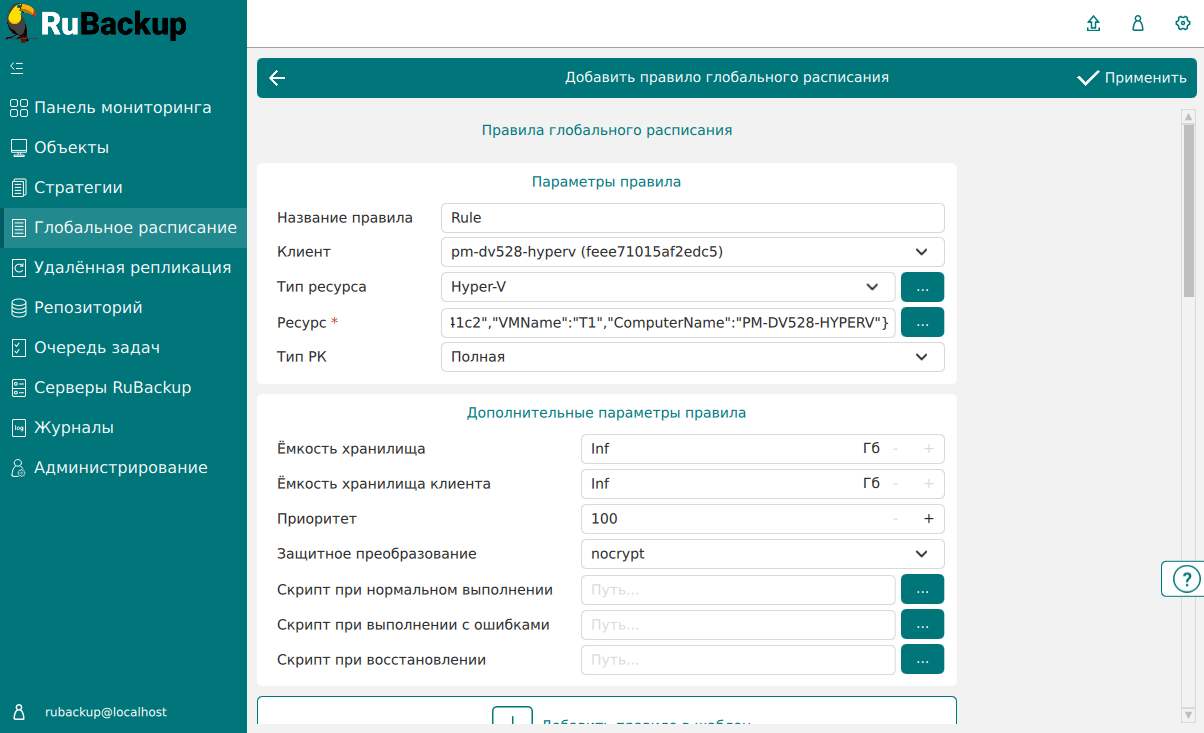Click the Название правила input field
Screen dimensions: 1204x733
[692, 218]
